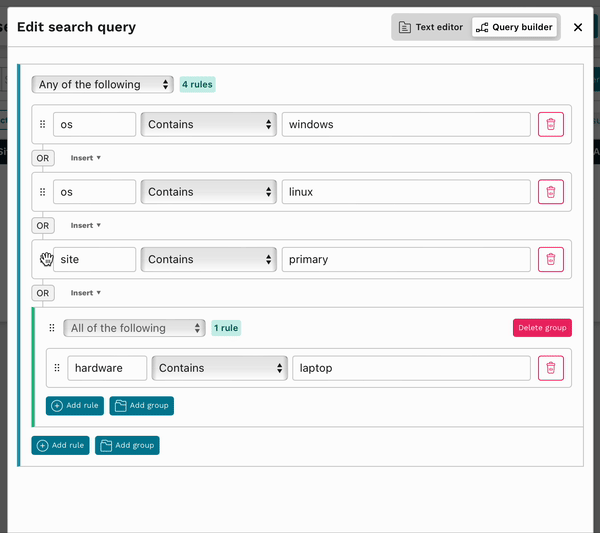Grab drag handle of windows rule
The width and height of the screenshot is (600, 533).
coord(42,124)
